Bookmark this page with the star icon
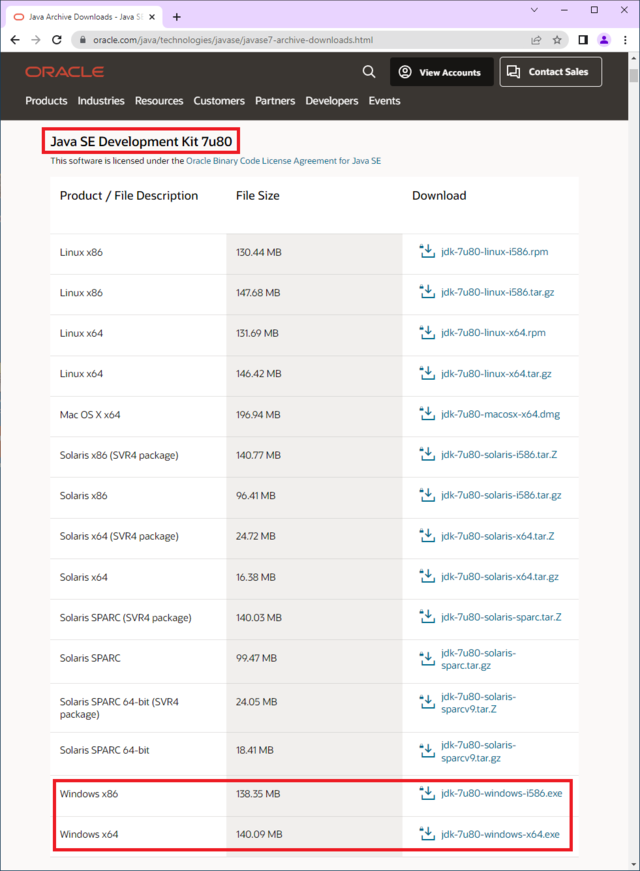 tap(557, 40)
